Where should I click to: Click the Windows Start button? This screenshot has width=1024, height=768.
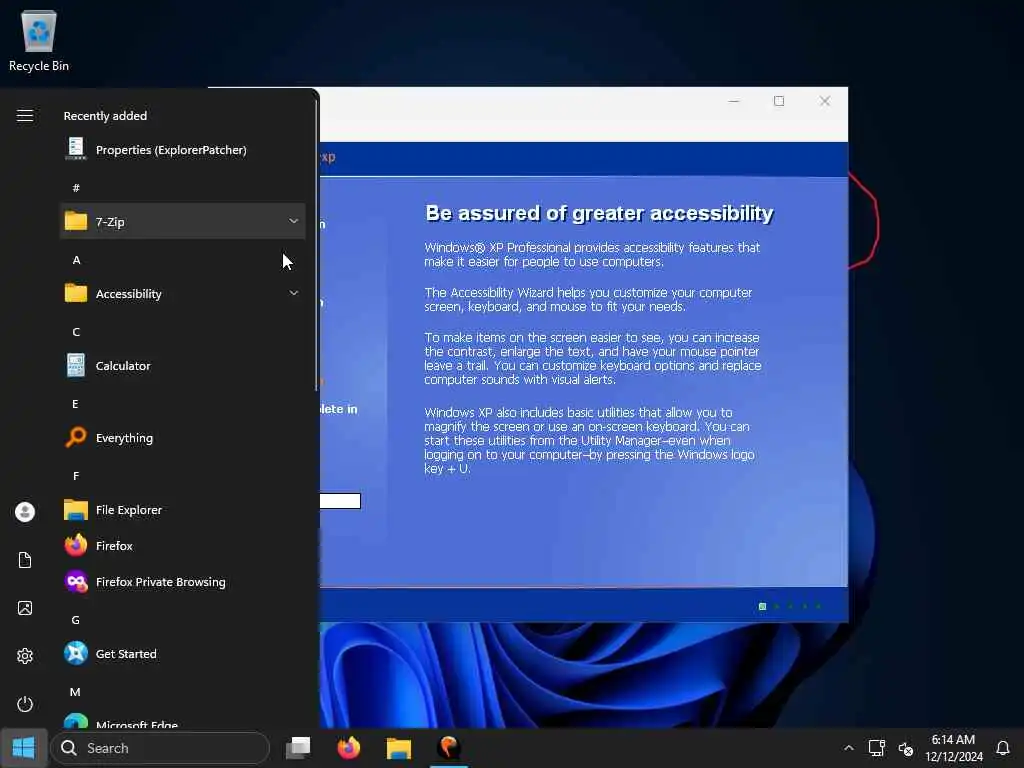coord(24,748)
